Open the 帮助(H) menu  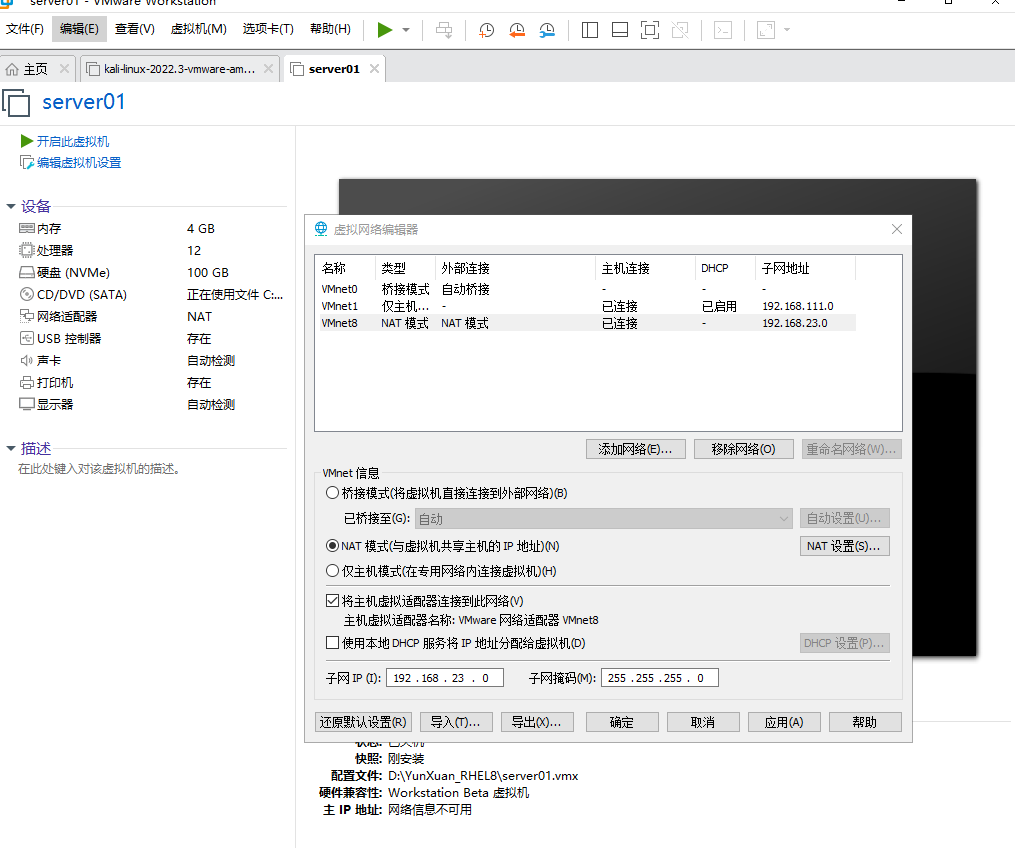point(330,29)
